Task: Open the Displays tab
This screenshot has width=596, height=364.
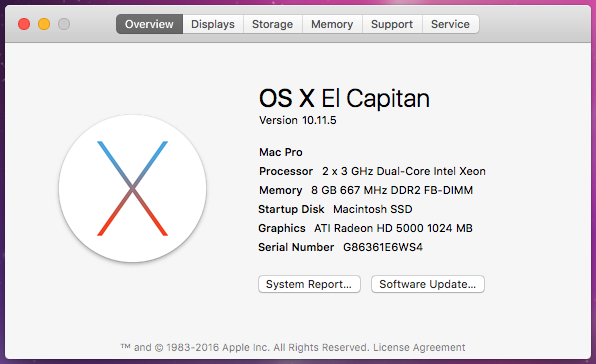Action: [x=213, y=24]
